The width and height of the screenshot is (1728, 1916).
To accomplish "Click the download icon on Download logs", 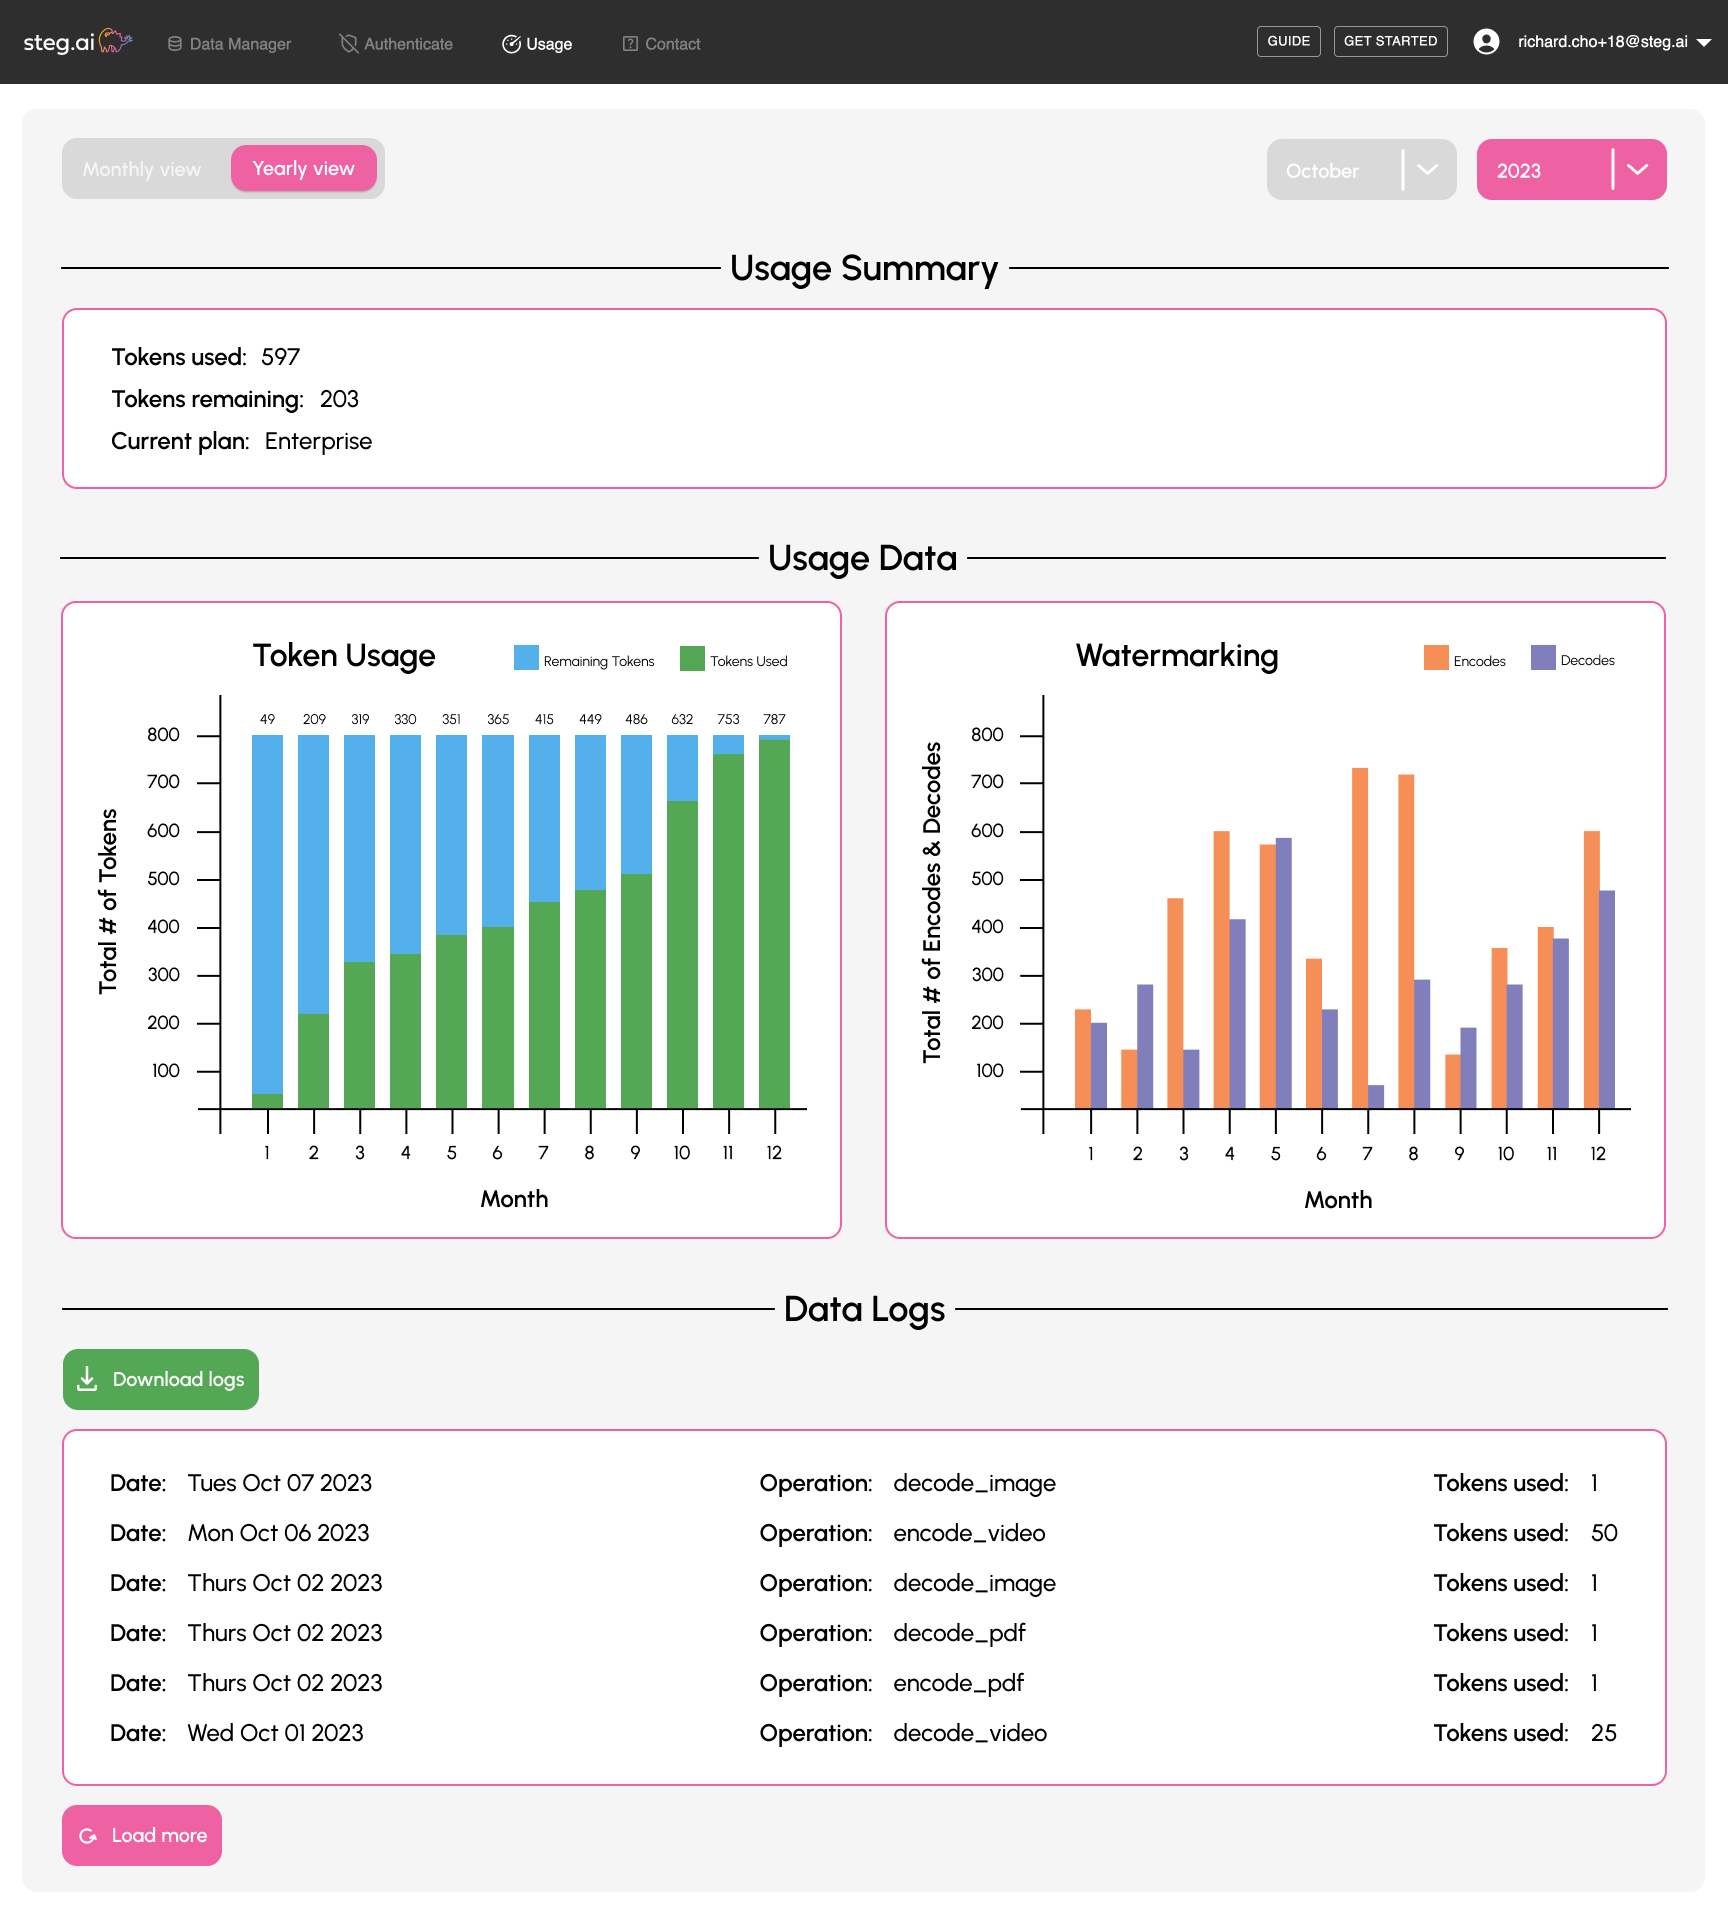I will 88,1379.
